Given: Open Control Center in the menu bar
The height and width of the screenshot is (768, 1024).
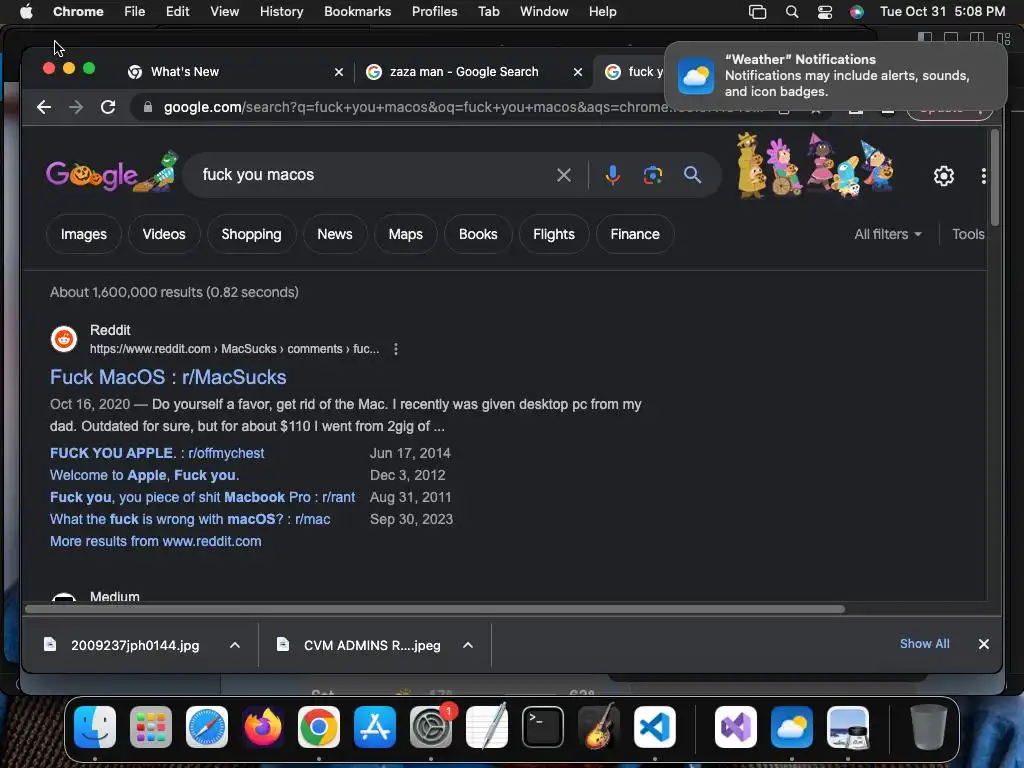Looking at the screenshot, I should click(825, 12).
